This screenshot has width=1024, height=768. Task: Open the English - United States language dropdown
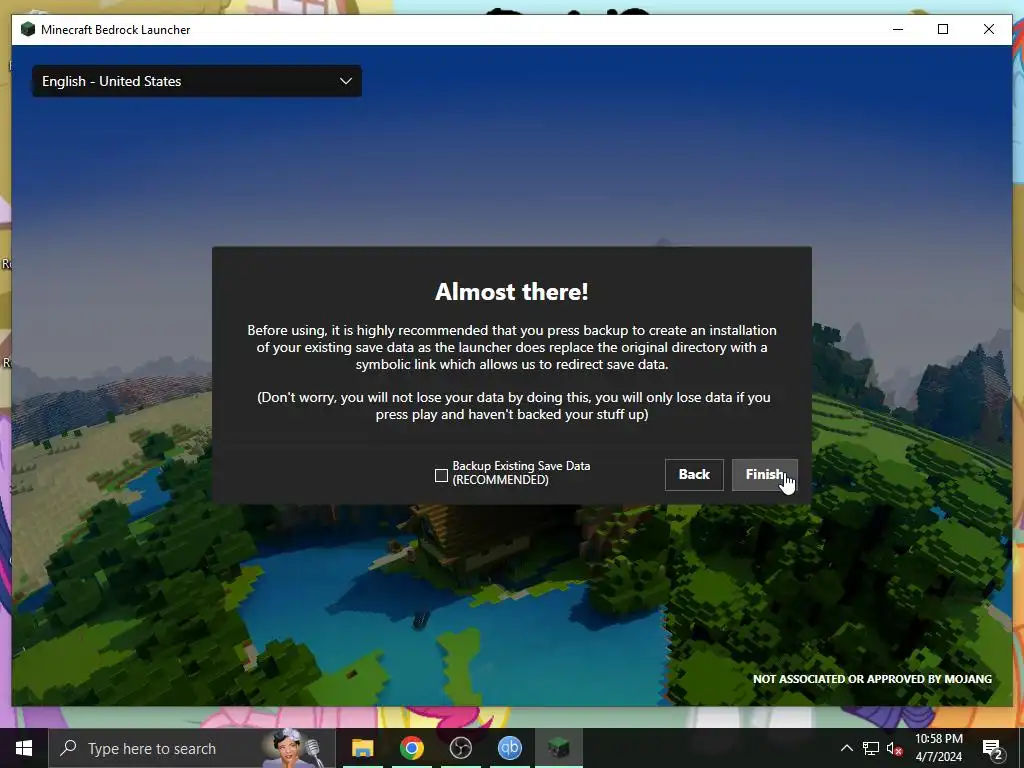click(197, 81)
